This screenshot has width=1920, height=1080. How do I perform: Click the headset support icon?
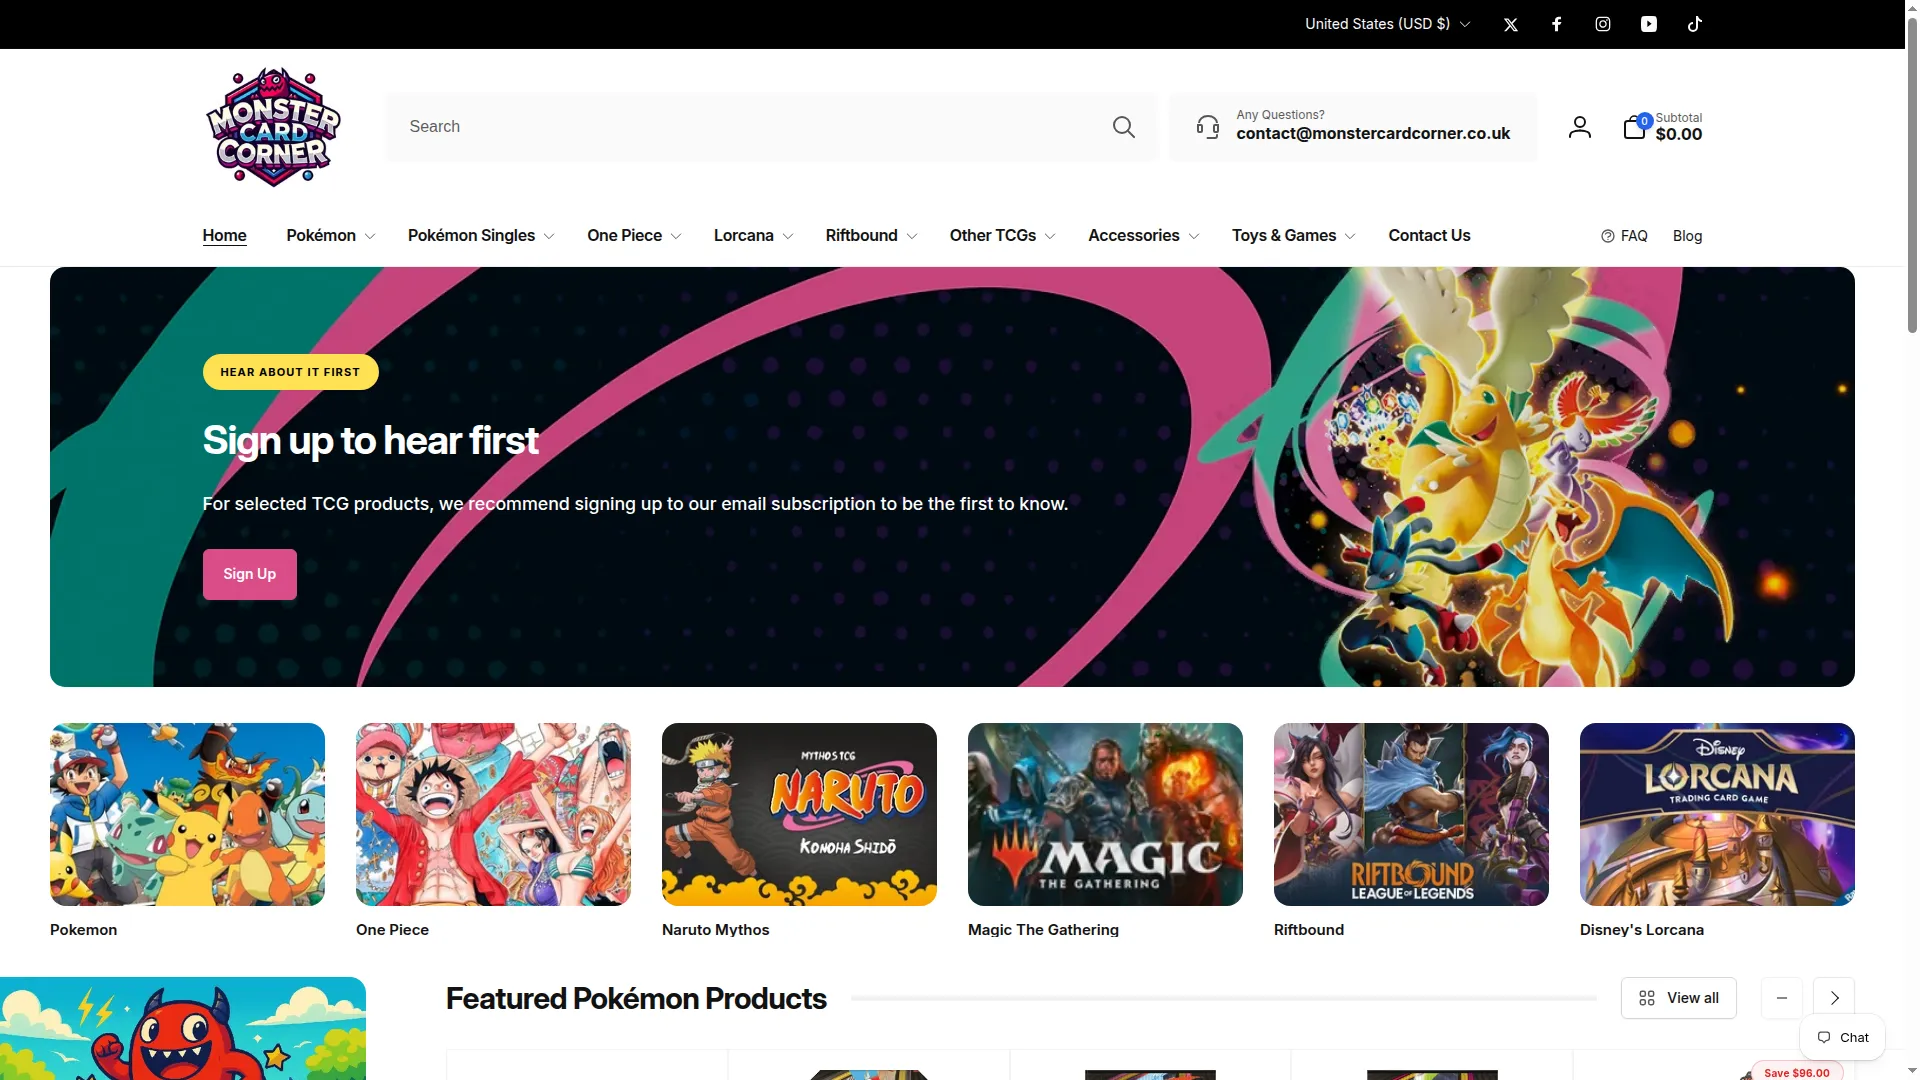tap(1208, 127)
